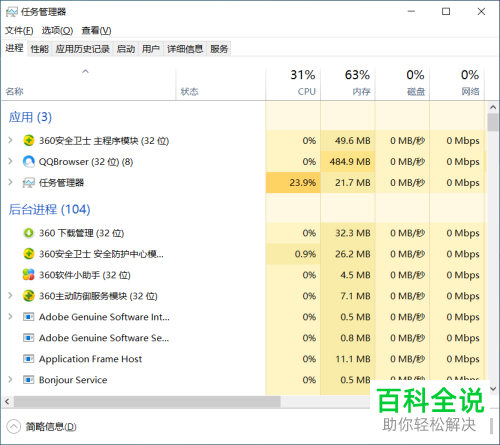This screenshot has width=500, height=445.
Task: Click the horizontal scrollbar thumb
Action: tap(147, 402)
